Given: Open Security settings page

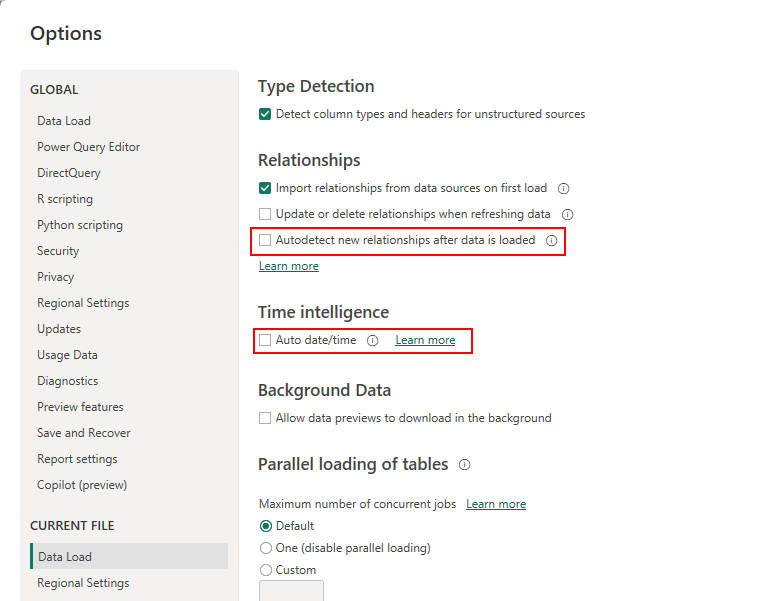Looking at the screenshot, I should [58, 251].
